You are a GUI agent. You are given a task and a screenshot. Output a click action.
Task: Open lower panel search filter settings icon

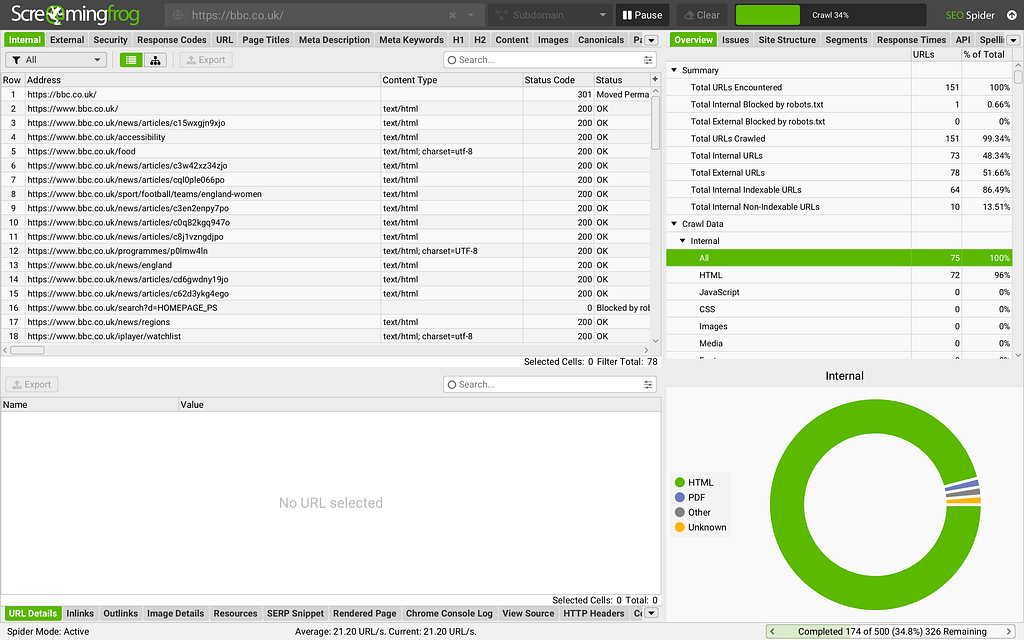pyautogui.click(x=647, y=385)
